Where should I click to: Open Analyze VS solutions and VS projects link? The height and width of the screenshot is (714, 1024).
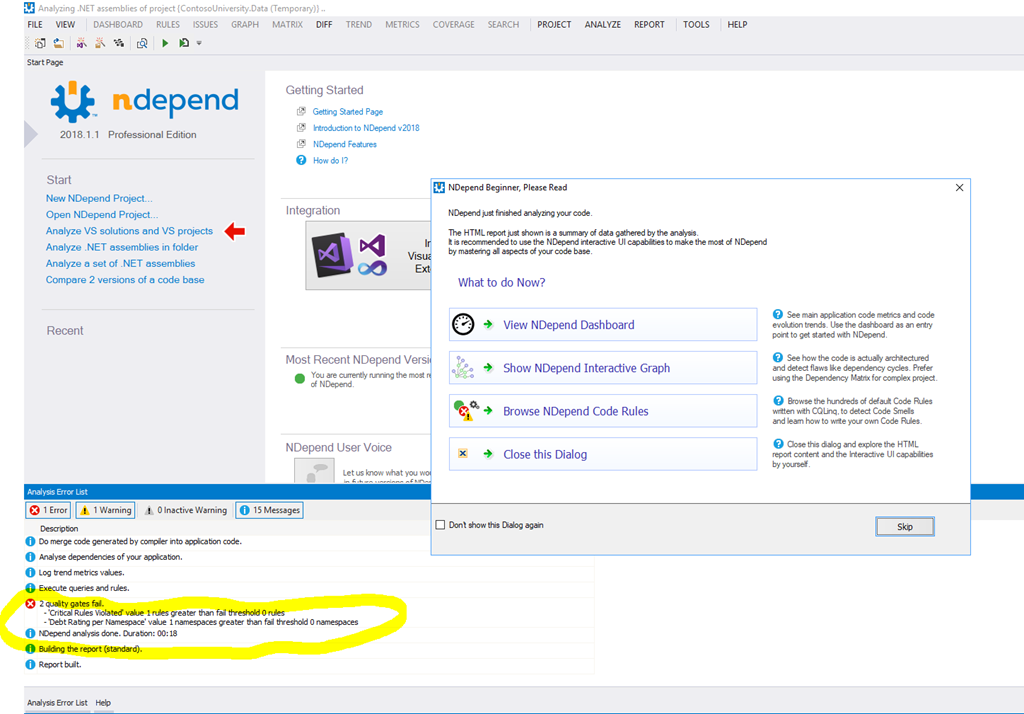point(129,231)
